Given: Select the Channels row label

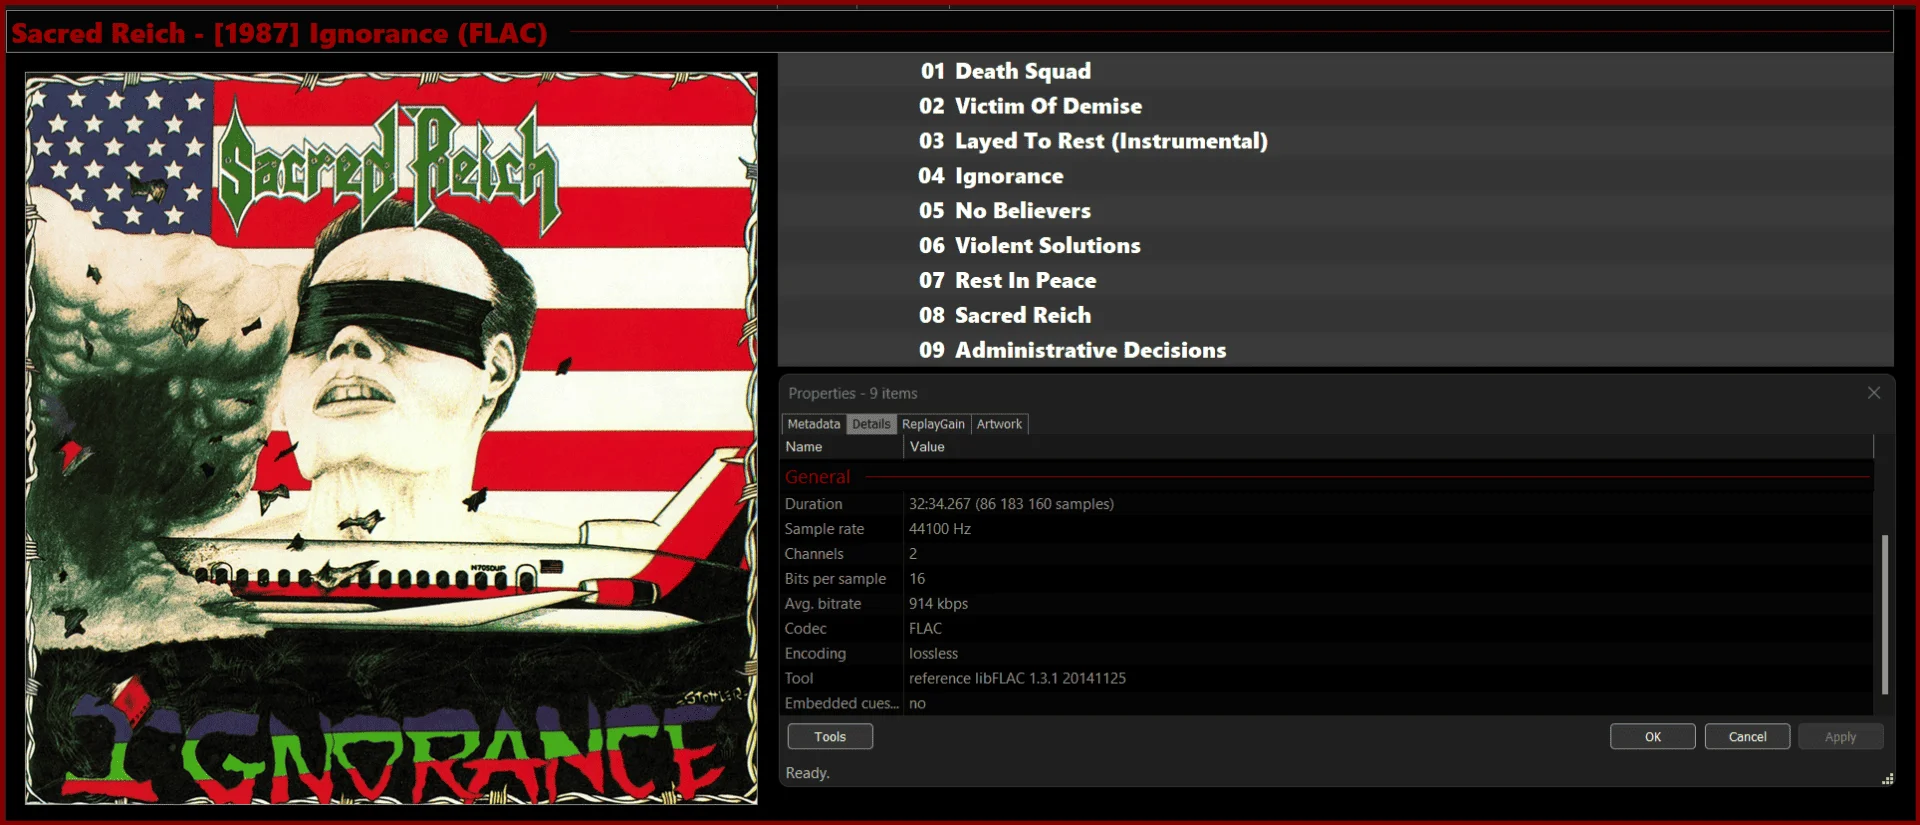Looking at the screenshot, I should point(814,554).
